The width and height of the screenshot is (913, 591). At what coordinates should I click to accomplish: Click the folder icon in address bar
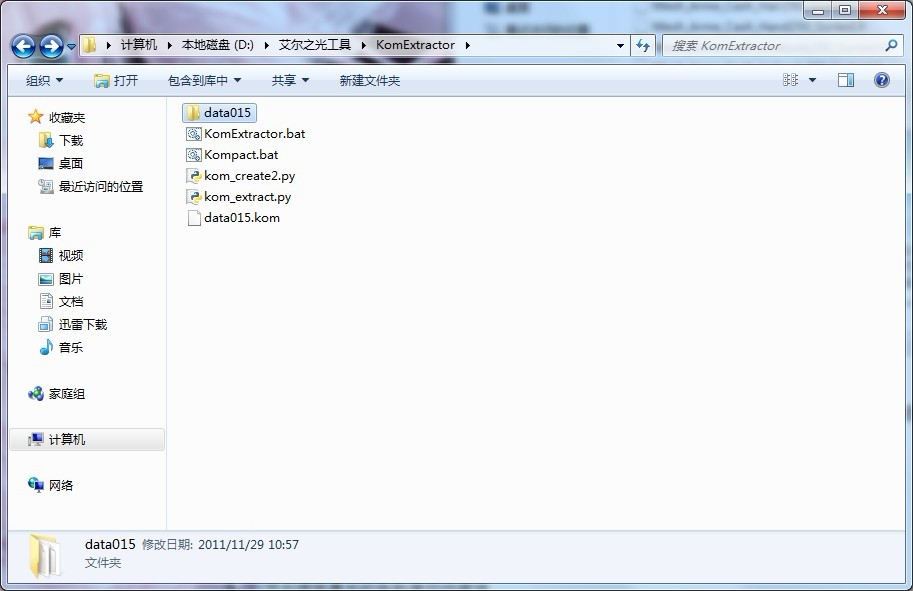coord(90,45)
